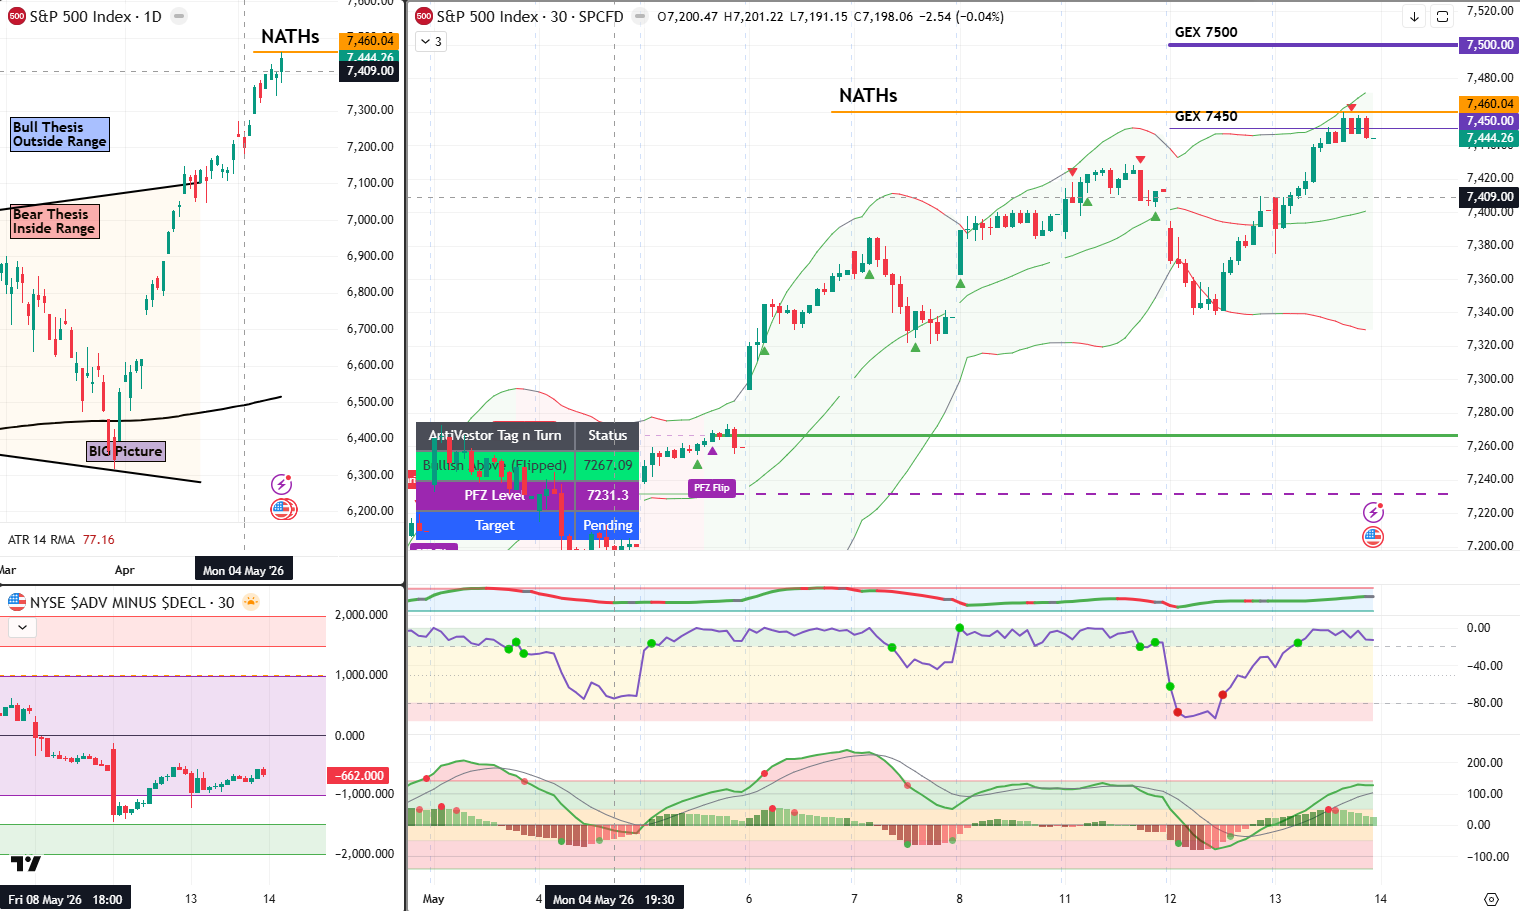Click the market status icon beside S&P 500 Index 1D
The image size is (1520, 911).
178,16
